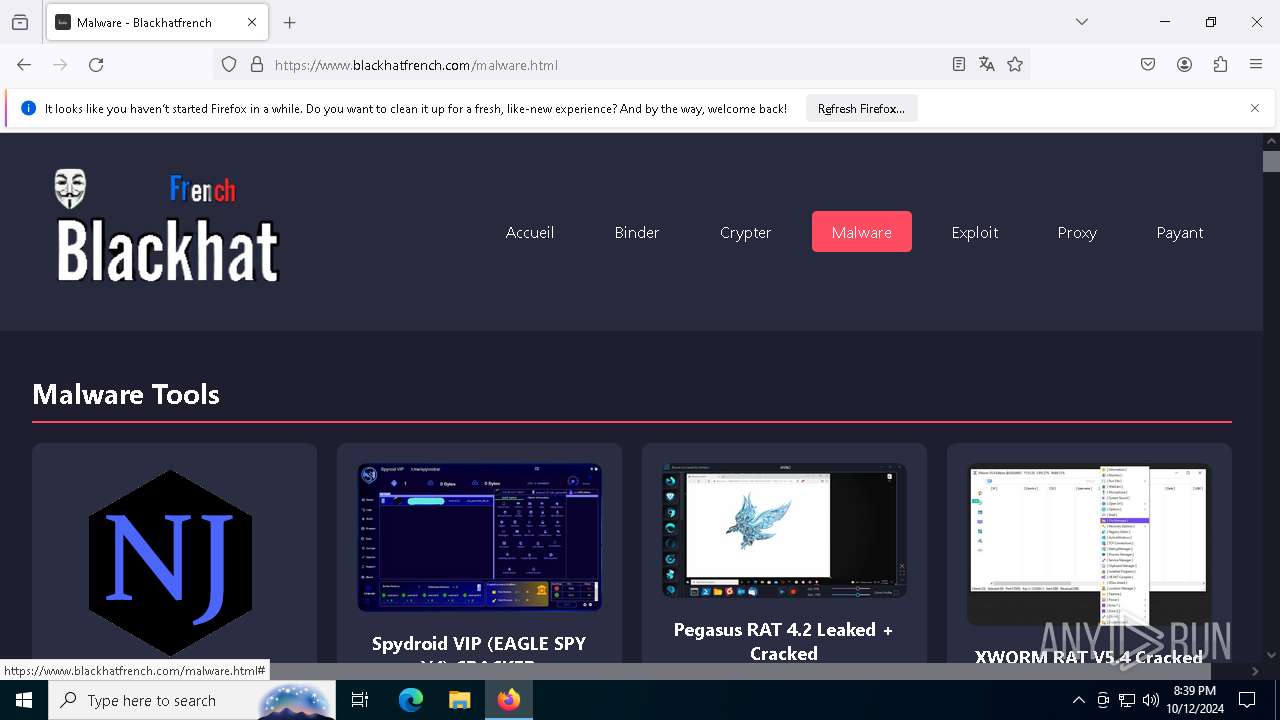Click the Malware Tools heading

pos(126,394)
